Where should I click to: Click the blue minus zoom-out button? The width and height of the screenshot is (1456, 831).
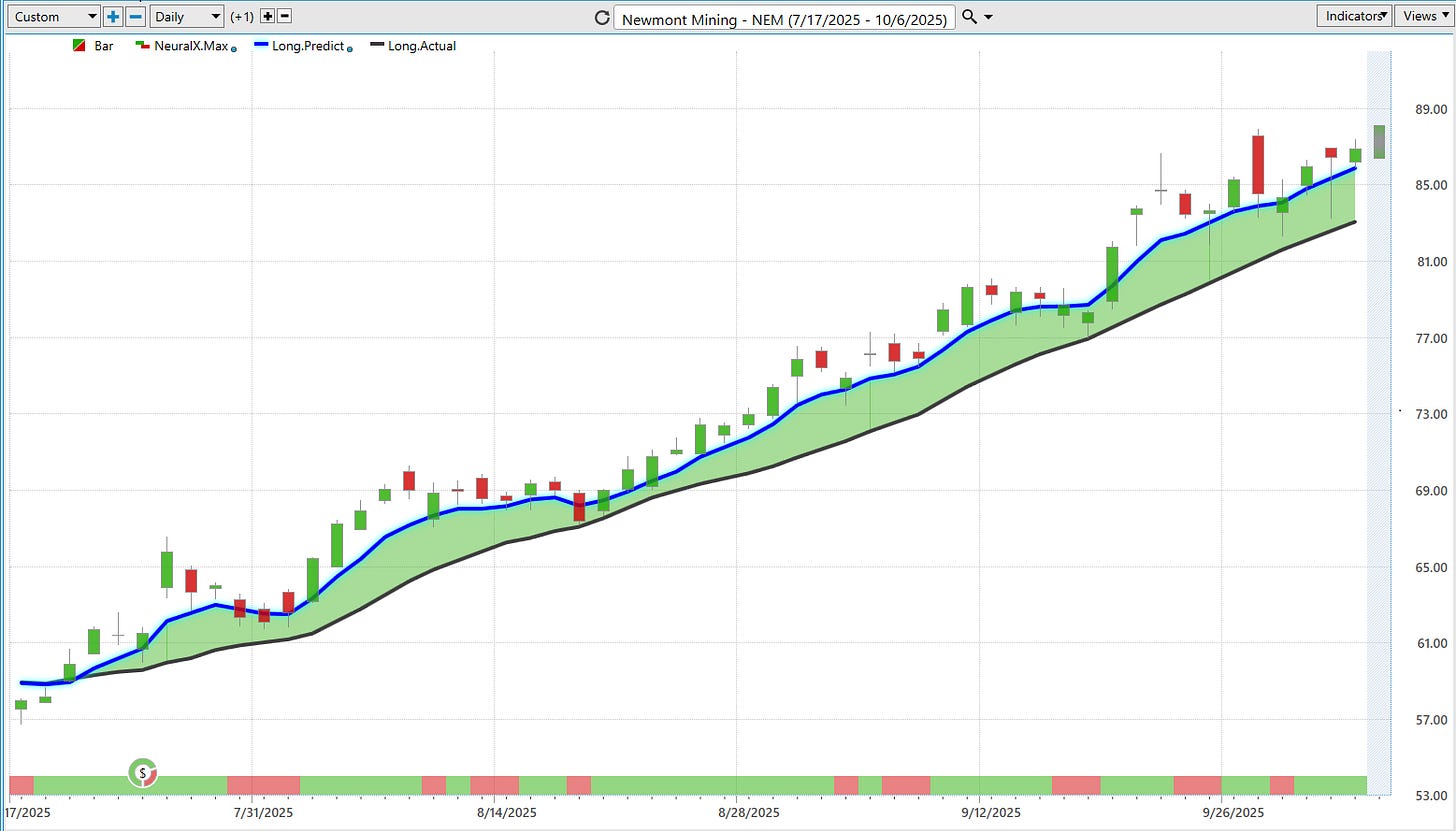coord(136,16)
